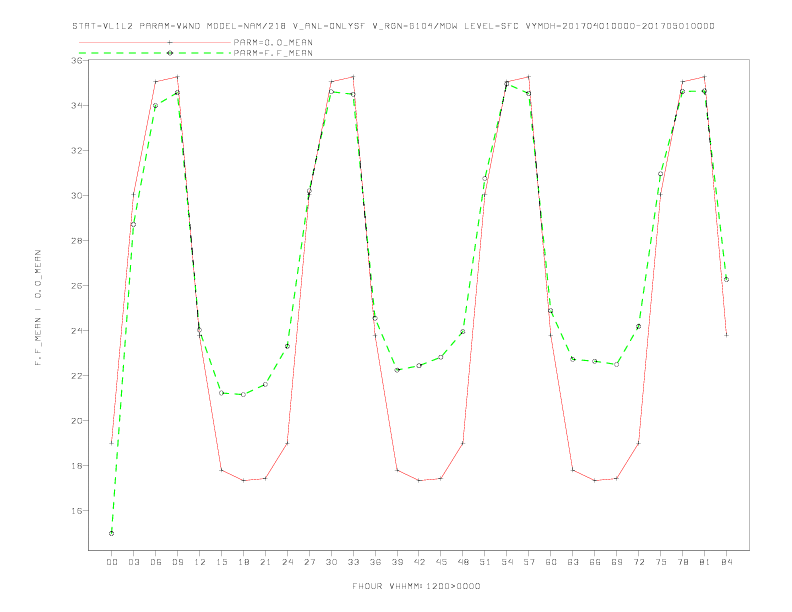The width and height of the screenshot is (792, 612).
Task: Click the green circle data point at hour 00
Action: 112,533
